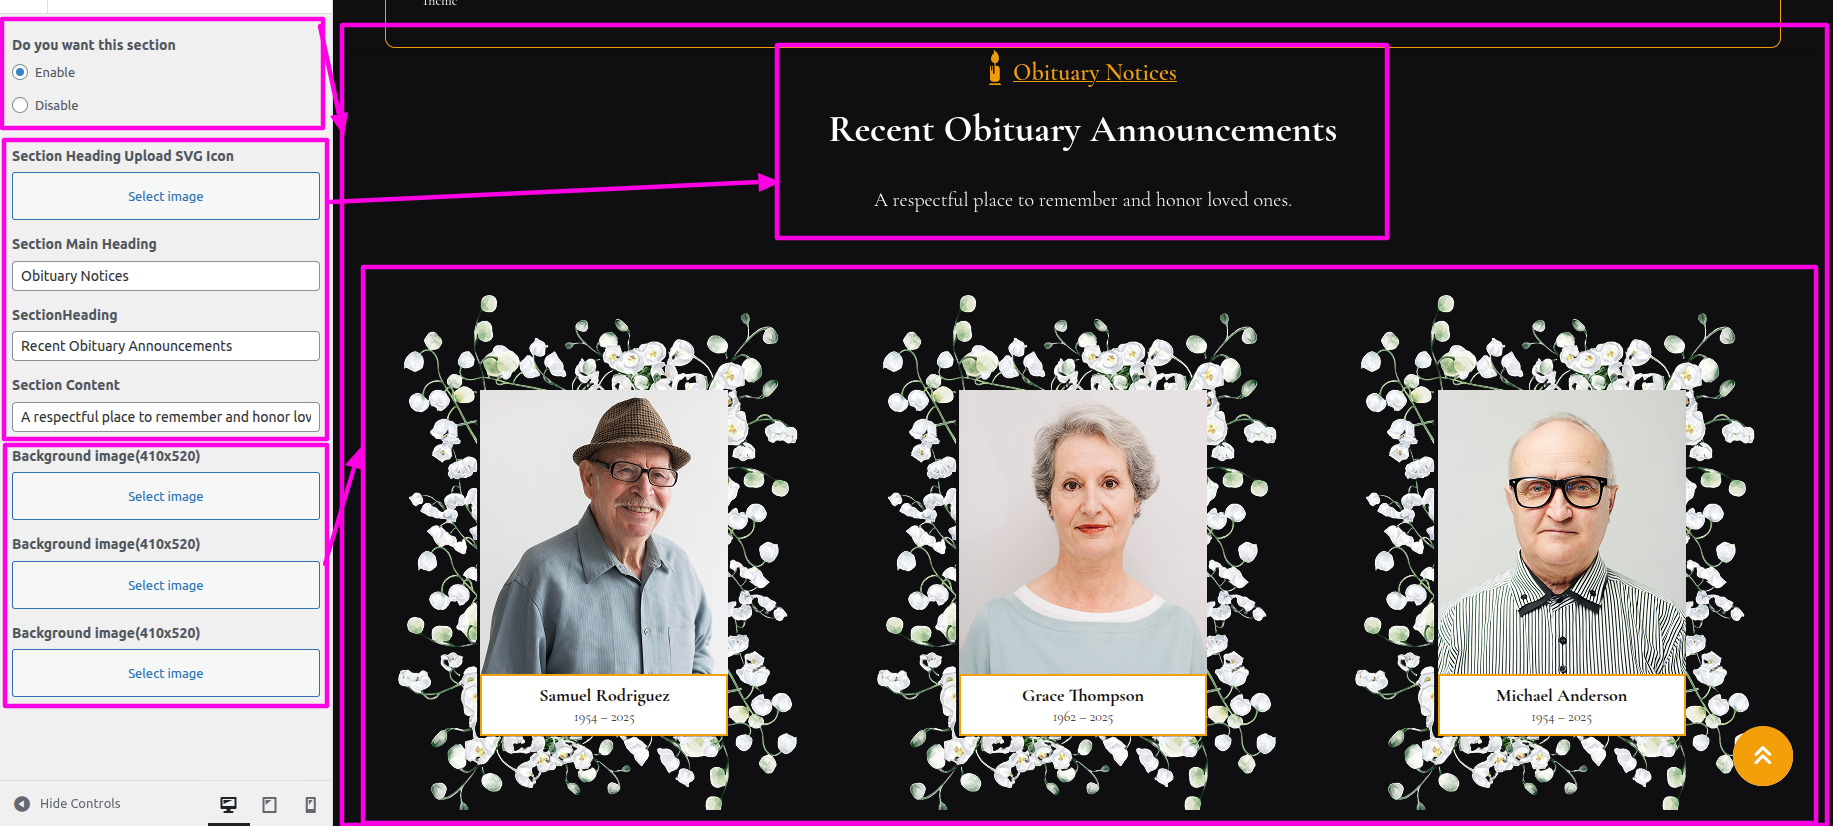This screenshot has height=826, width=1833.
Task: Switch to tablet preview icon
Action: [x=270, y=805]
